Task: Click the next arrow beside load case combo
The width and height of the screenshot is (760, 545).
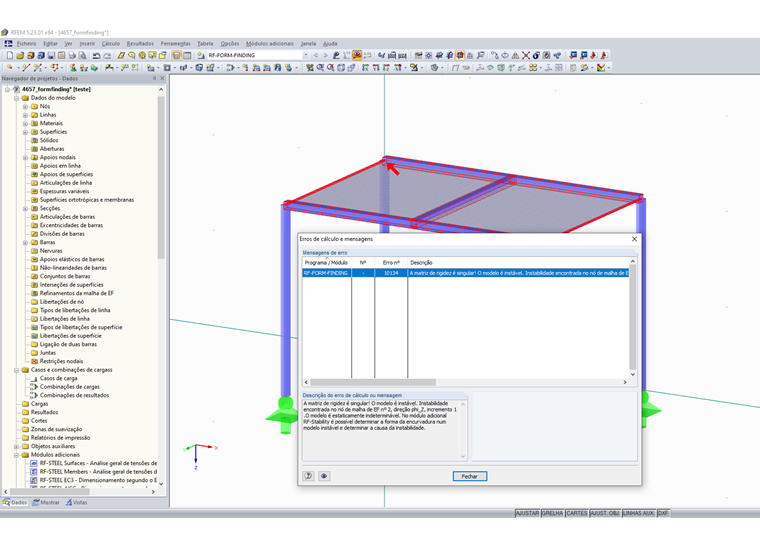Action: [325, 55]
